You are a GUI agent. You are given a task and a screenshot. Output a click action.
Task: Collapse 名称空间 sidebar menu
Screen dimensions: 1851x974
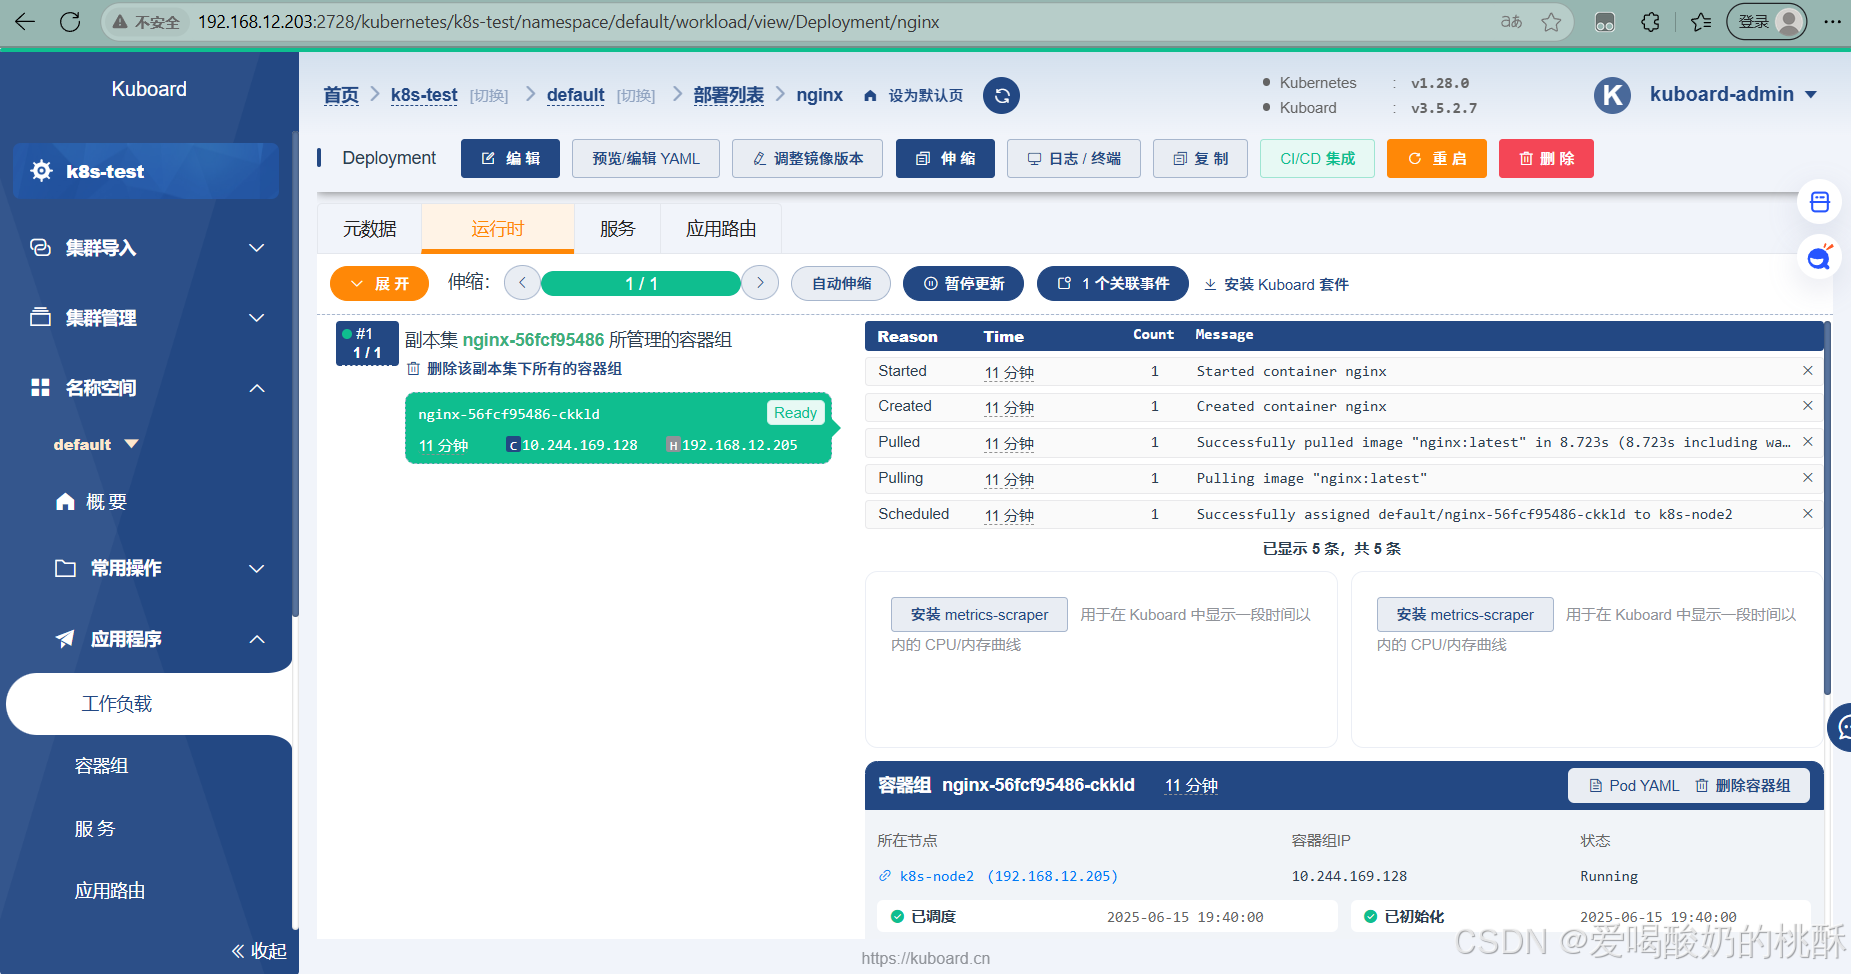[x=146, y=387]
